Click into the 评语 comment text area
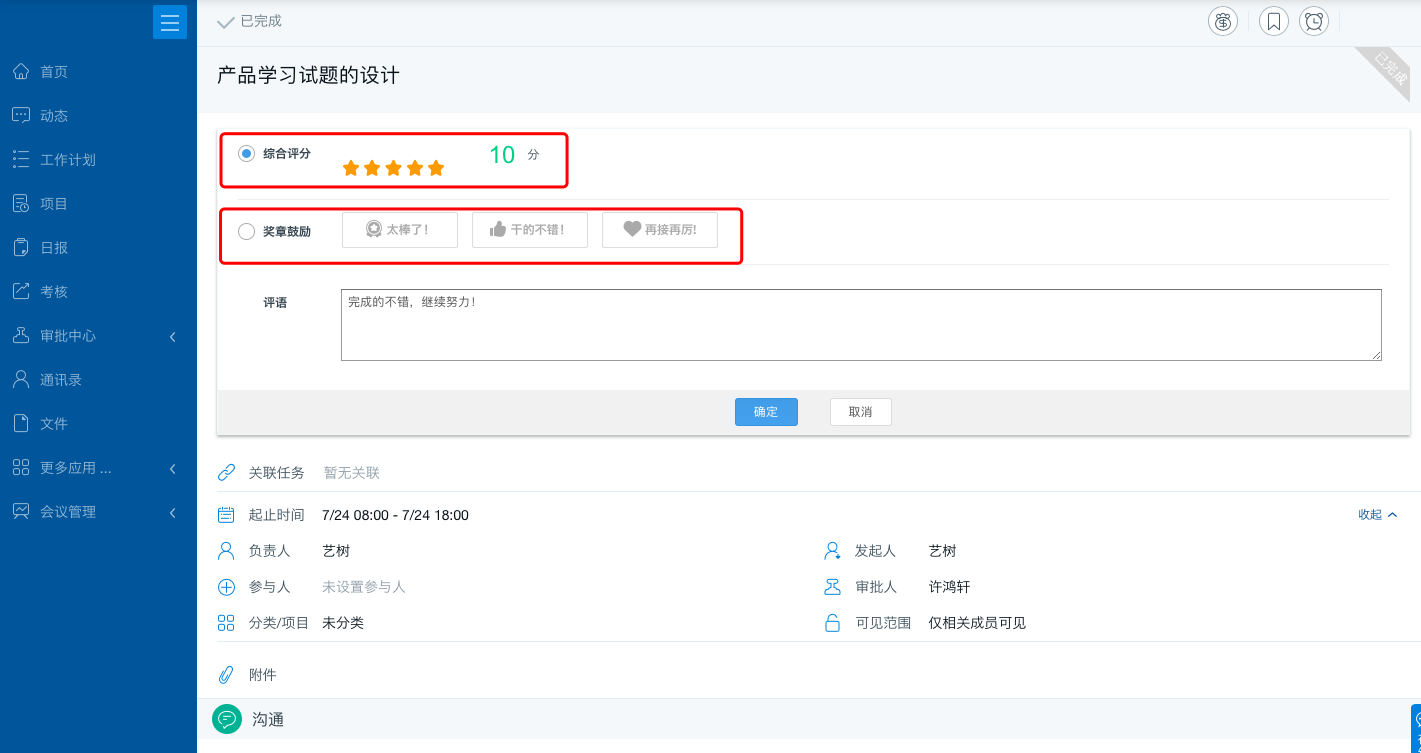The width and height of the screenshot is (1421, 753). coord(861,325)
